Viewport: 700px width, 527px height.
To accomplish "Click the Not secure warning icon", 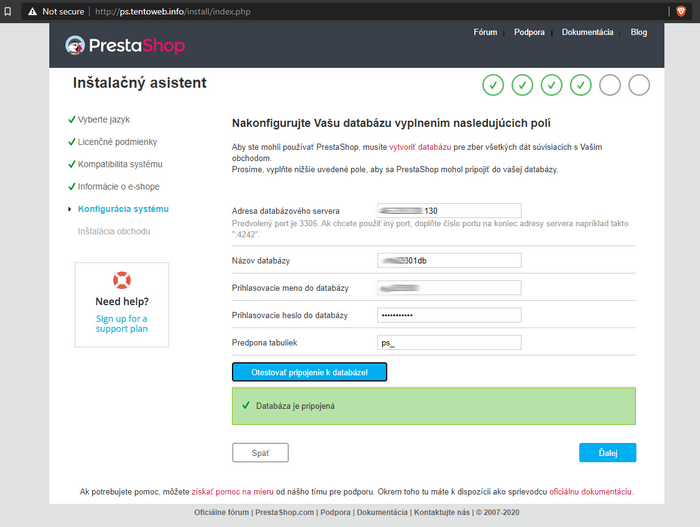I will click(x=32, y=11).
